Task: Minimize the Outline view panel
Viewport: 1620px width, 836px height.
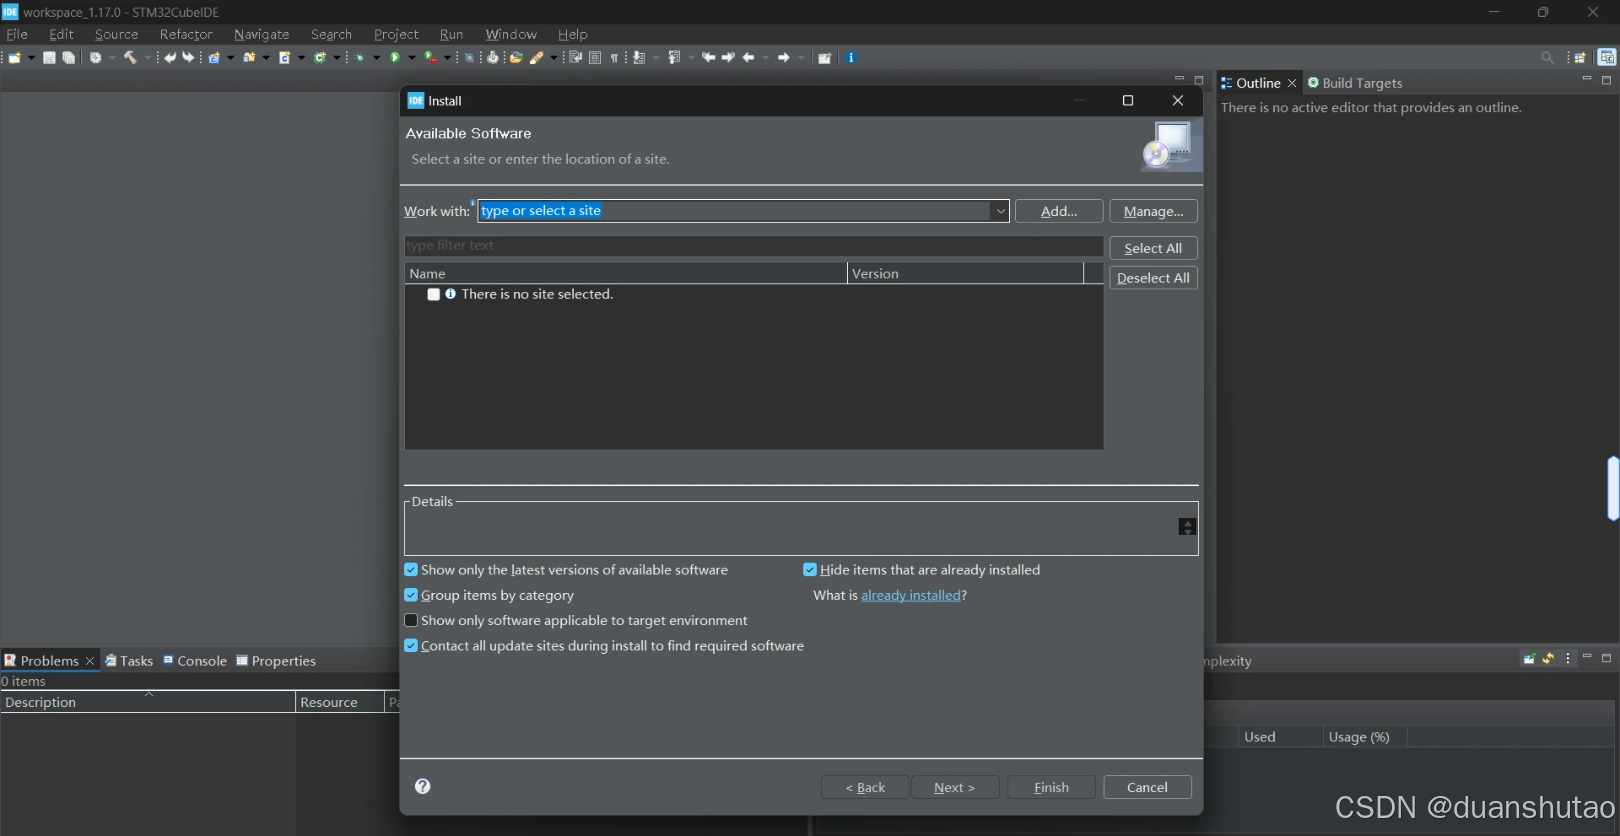Action: click(x=1586, y=79)
